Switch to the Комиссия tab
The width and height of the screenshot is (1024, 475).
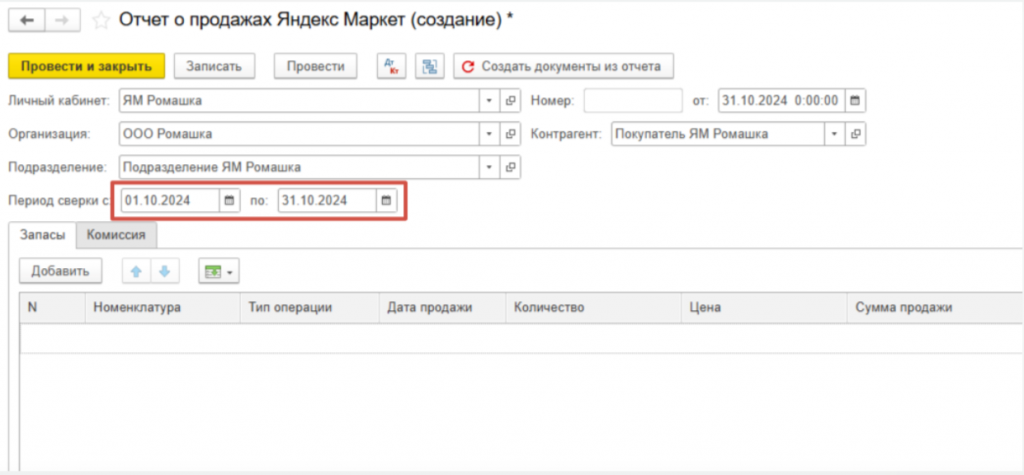click(x=117, y=235)
